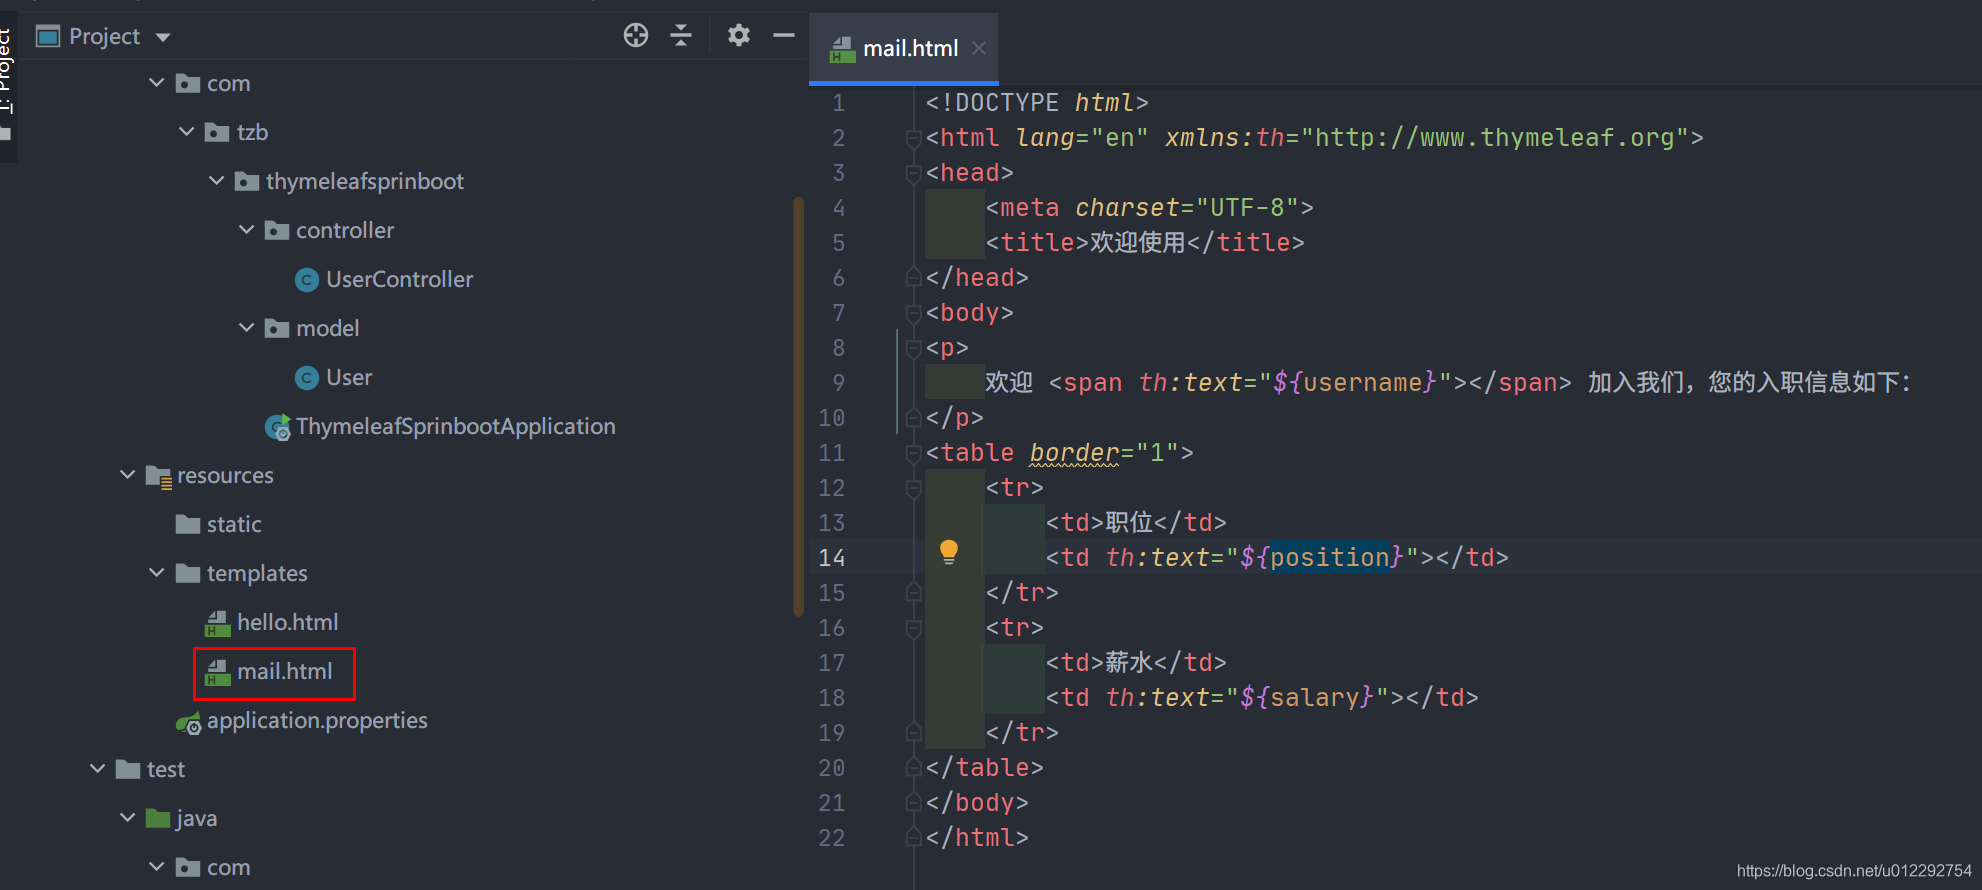Click the intention lightbulb on line 14

(949, 552)
